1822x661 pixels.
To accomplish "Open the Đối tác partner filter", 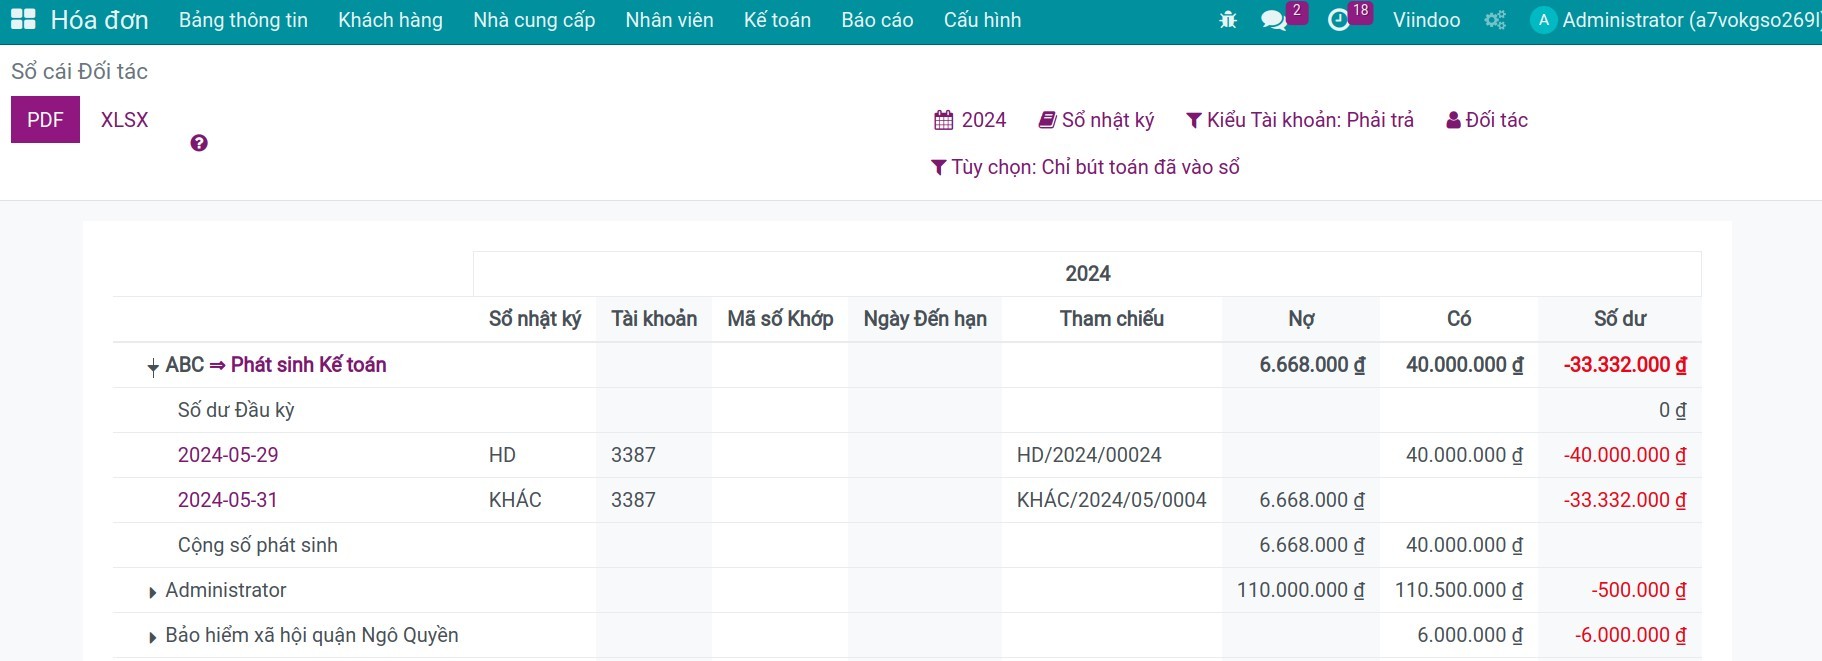I will [1487, 120].
